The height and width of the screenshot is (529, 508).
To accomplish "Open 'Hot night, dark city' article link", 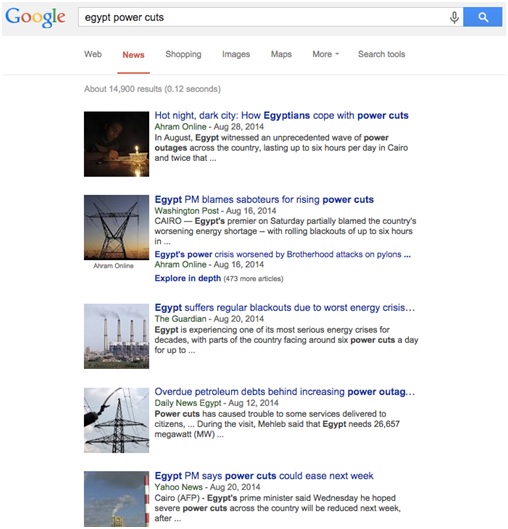I will 281,115.
